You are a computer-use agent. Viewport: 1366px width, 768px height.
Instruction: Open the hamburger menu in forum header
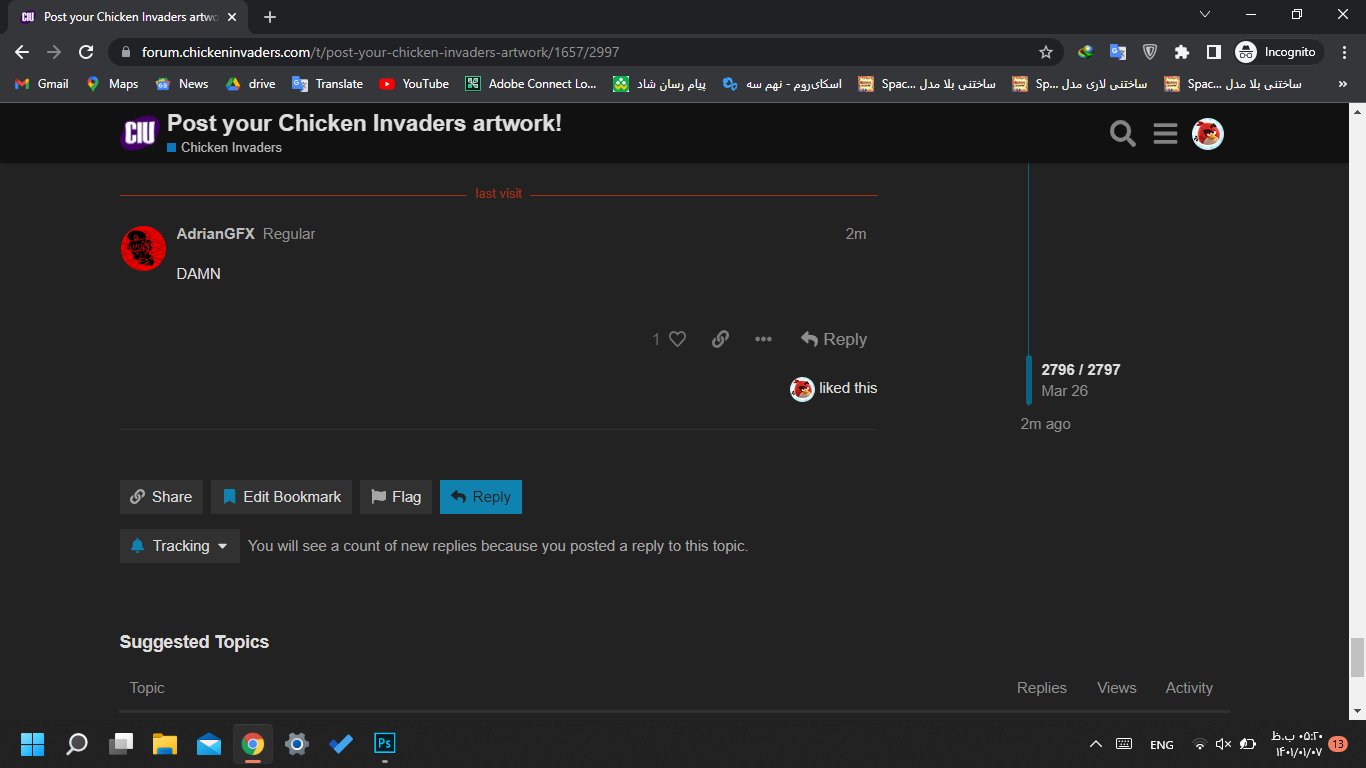(1165, 134)
